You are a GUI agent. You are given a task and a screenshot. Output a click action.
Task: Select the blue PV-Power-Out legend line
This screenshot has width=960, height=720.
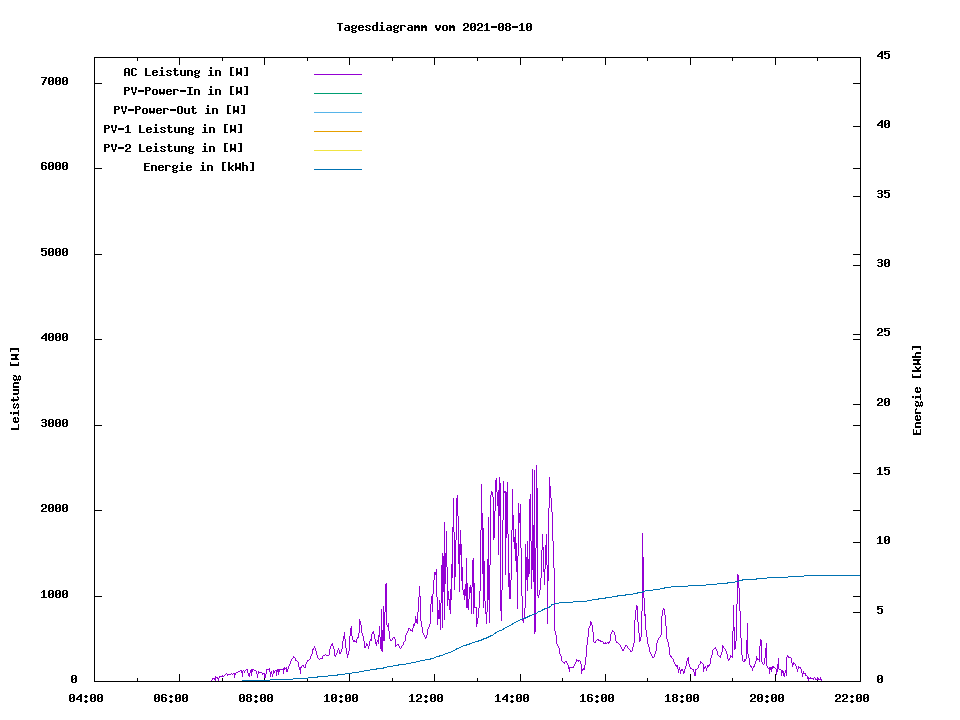(337, 112)
